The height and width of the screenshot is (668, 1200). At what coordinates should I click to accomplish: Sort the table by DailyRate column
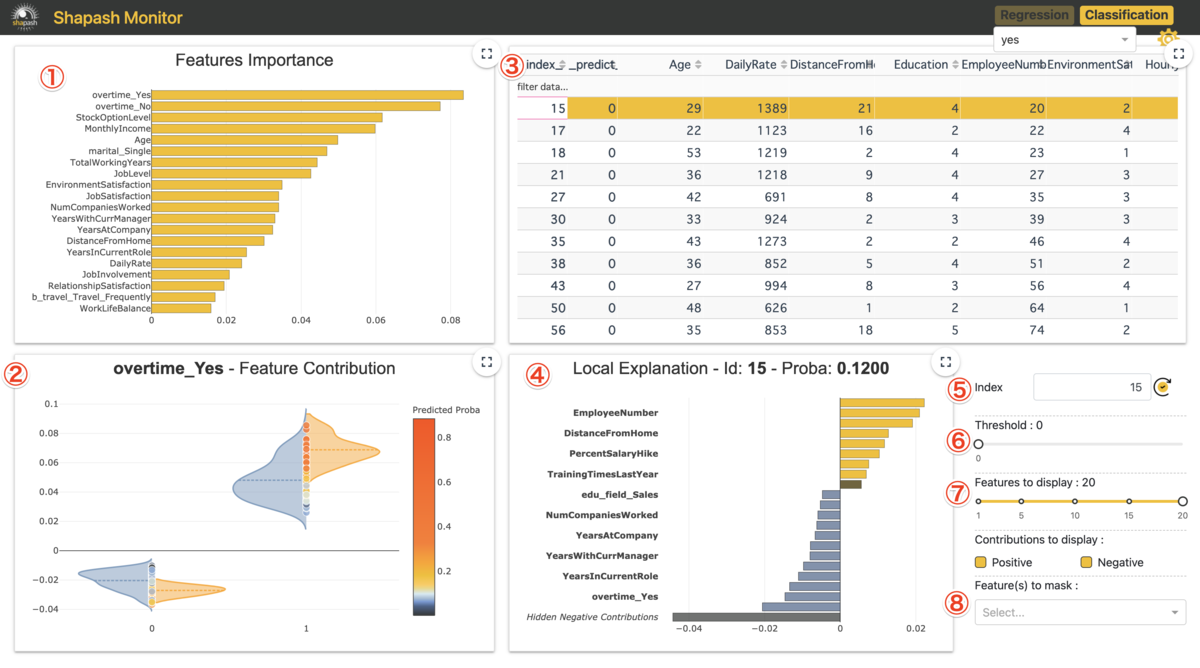tap(784, 65)
